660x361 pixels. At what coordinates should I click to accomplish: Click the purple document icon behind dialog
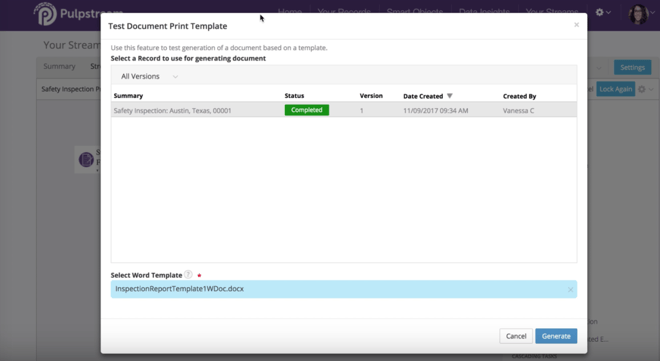pos(86,159)
